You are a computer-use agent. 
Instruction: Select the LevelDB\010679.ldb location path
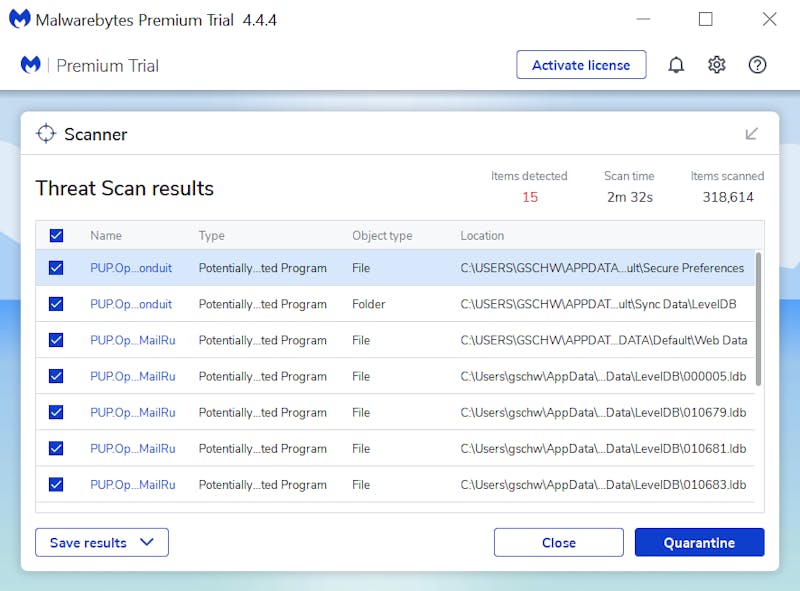click(603, 412)
